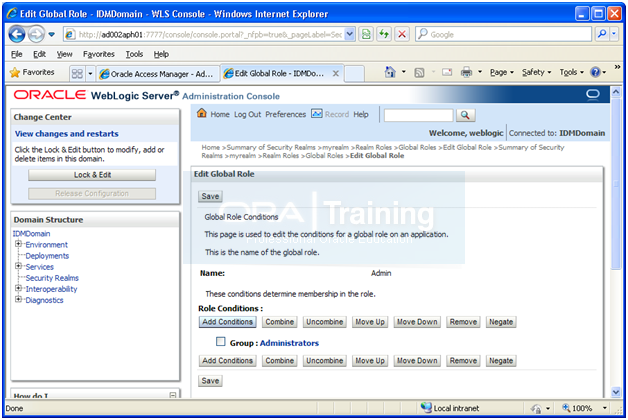Click View changes and restarts link
Image resolution: width=628 pixels, height=420 pixels.
point(66,134)
